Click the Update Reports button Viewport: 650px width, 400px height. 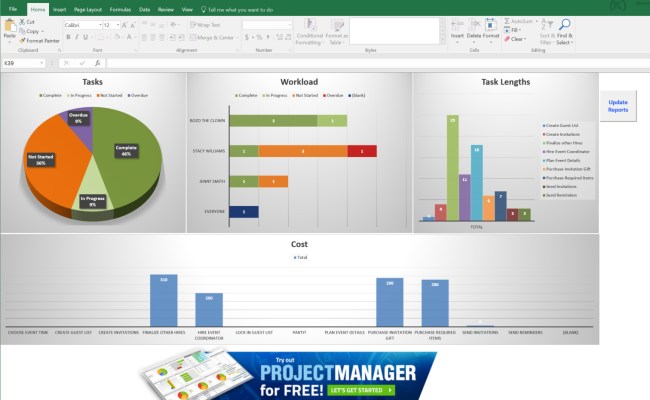(618, 106)
